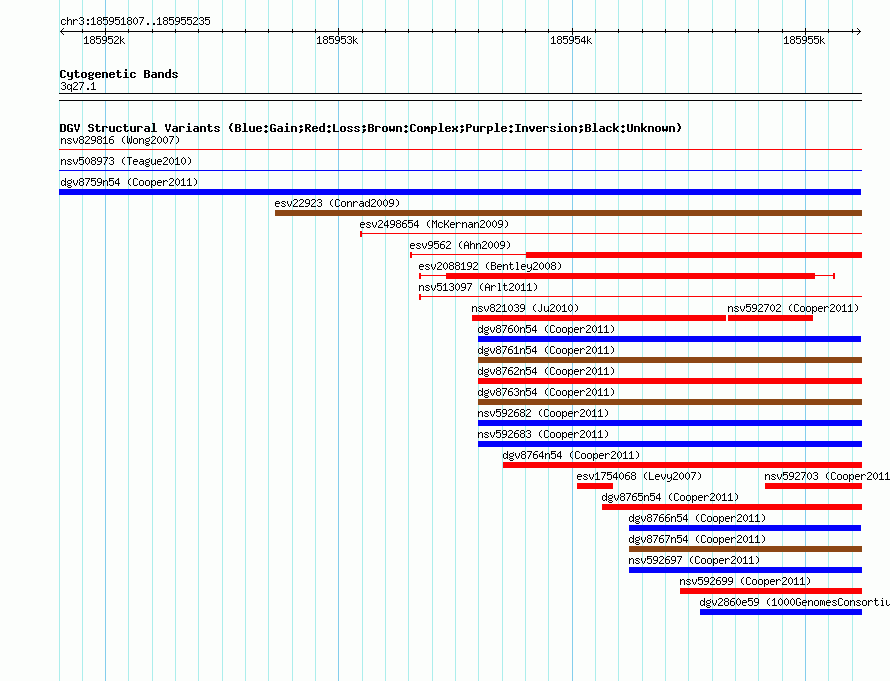Click the 185952k ruler label
This screenshot has height=681, width=890.
(104, 40)
